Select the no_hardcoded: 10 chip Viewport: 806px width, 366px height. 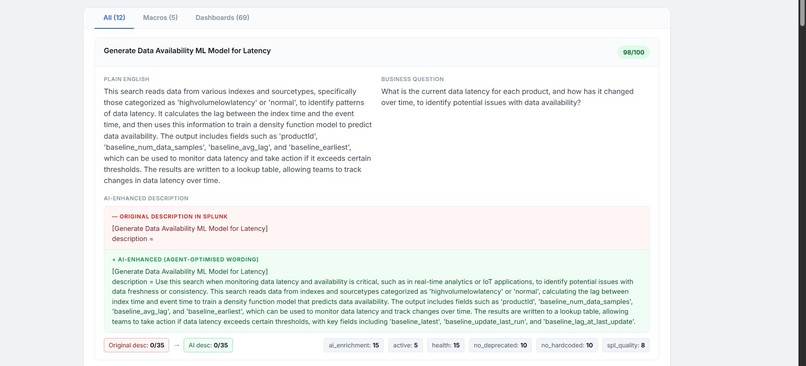tap(567, 345)
